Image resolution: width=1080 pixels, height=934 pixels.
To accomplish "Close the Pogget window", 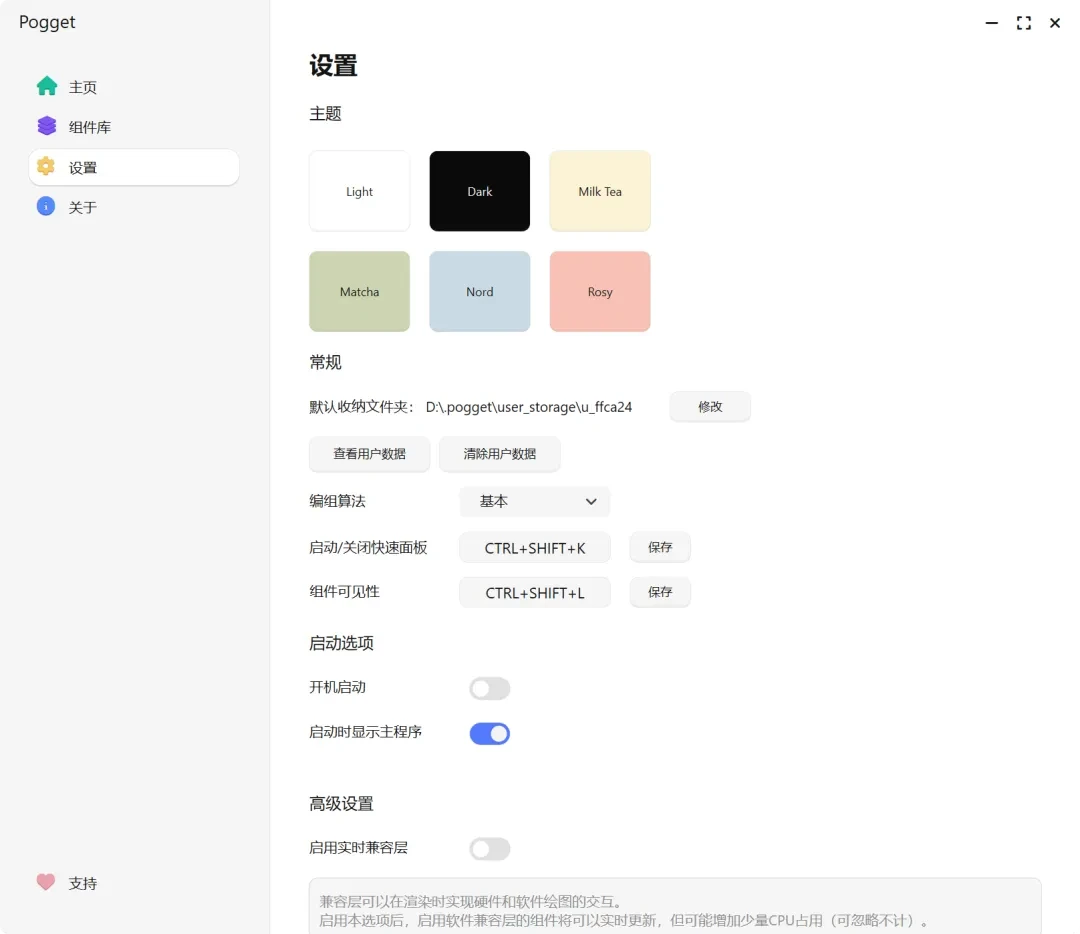I will pos(1055,23).
